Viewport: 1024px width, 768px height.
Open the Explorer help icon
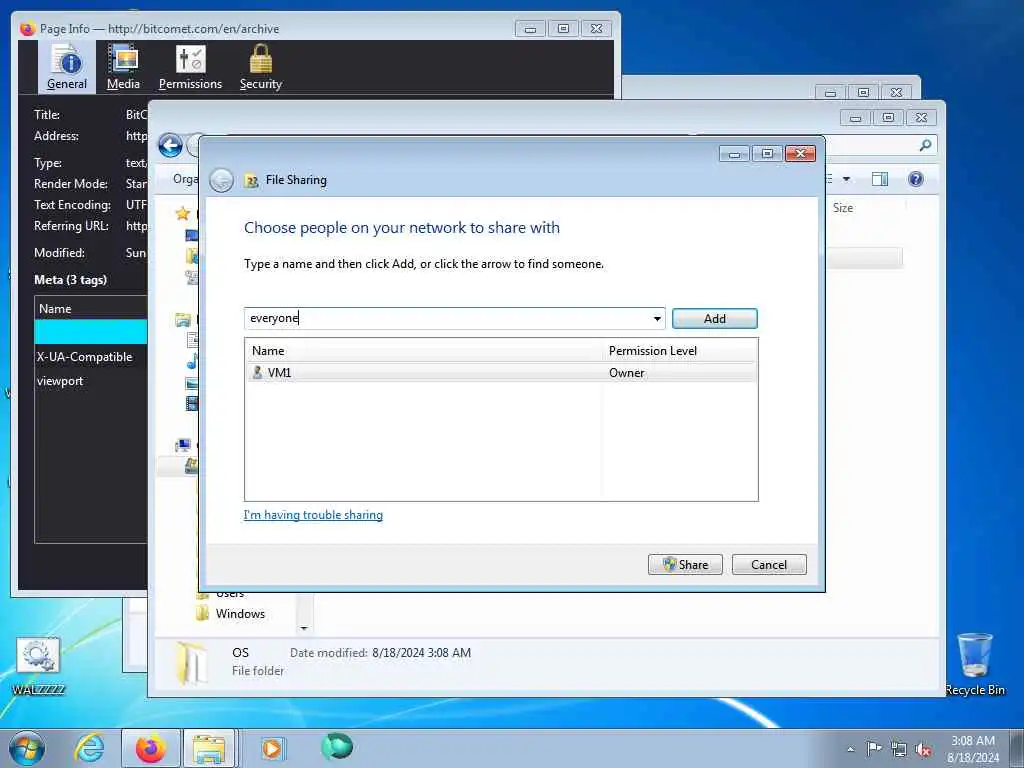coord(916,179)
